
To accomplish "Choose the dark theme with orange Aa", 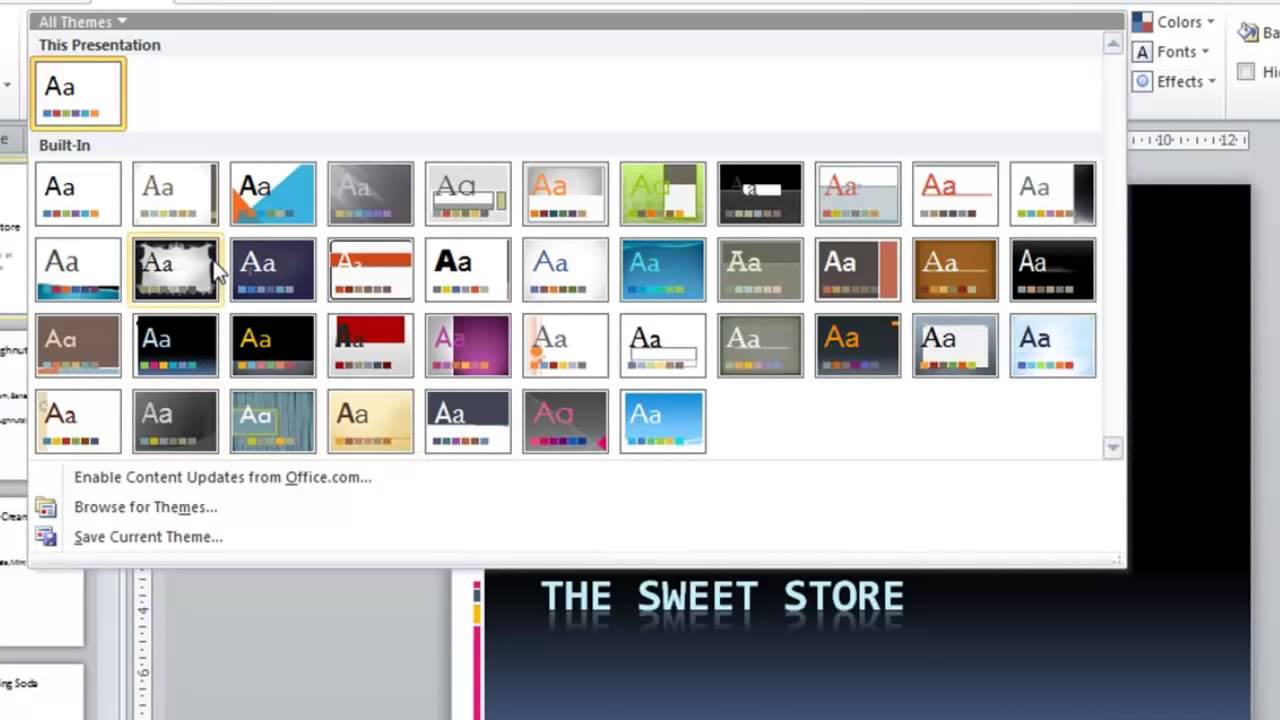I will [x=858, y=346].
